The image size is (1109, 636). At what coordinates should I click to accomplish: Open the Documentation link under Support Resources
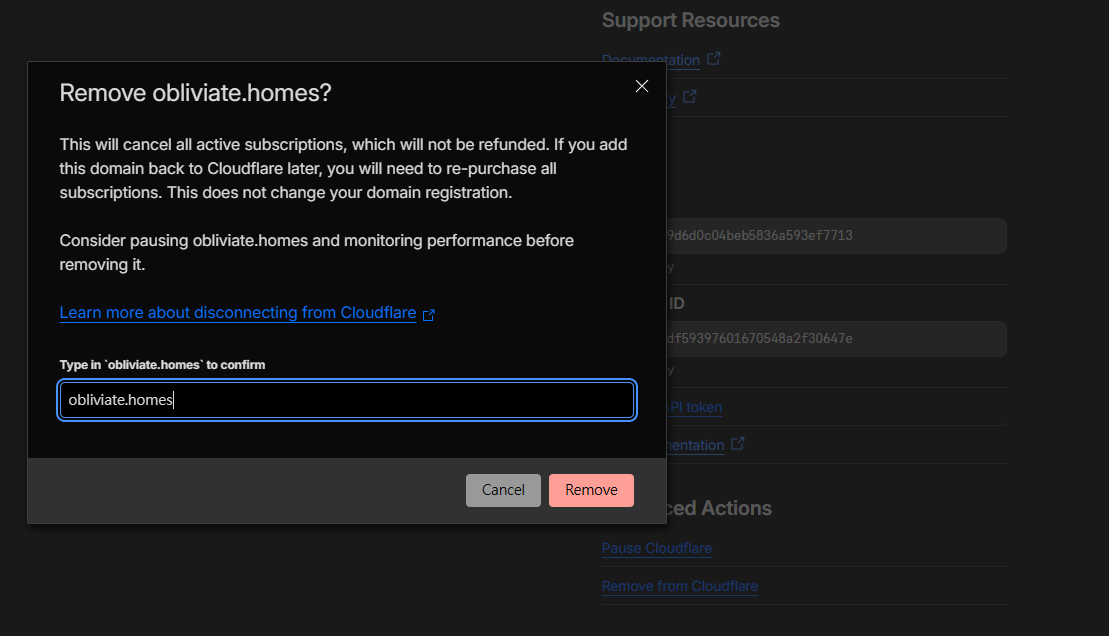[650, 59]
